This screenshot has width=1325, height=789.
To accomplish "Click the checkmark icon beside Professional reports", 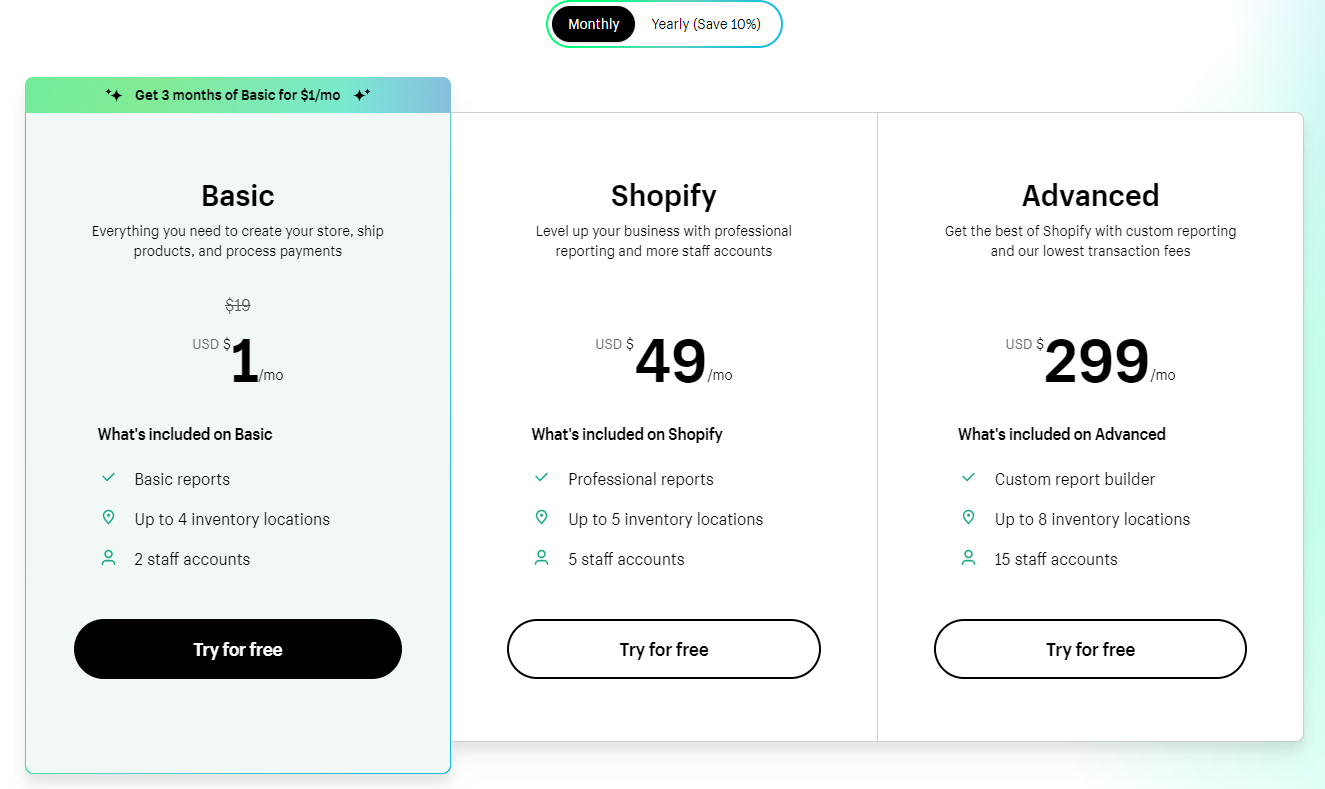I will [542, 478].
